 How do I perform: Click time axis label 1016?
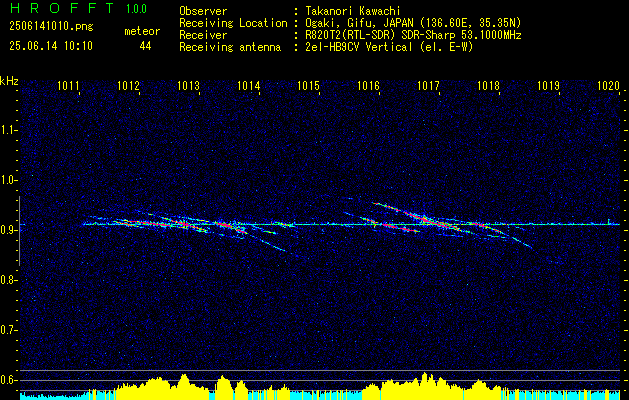368,85
